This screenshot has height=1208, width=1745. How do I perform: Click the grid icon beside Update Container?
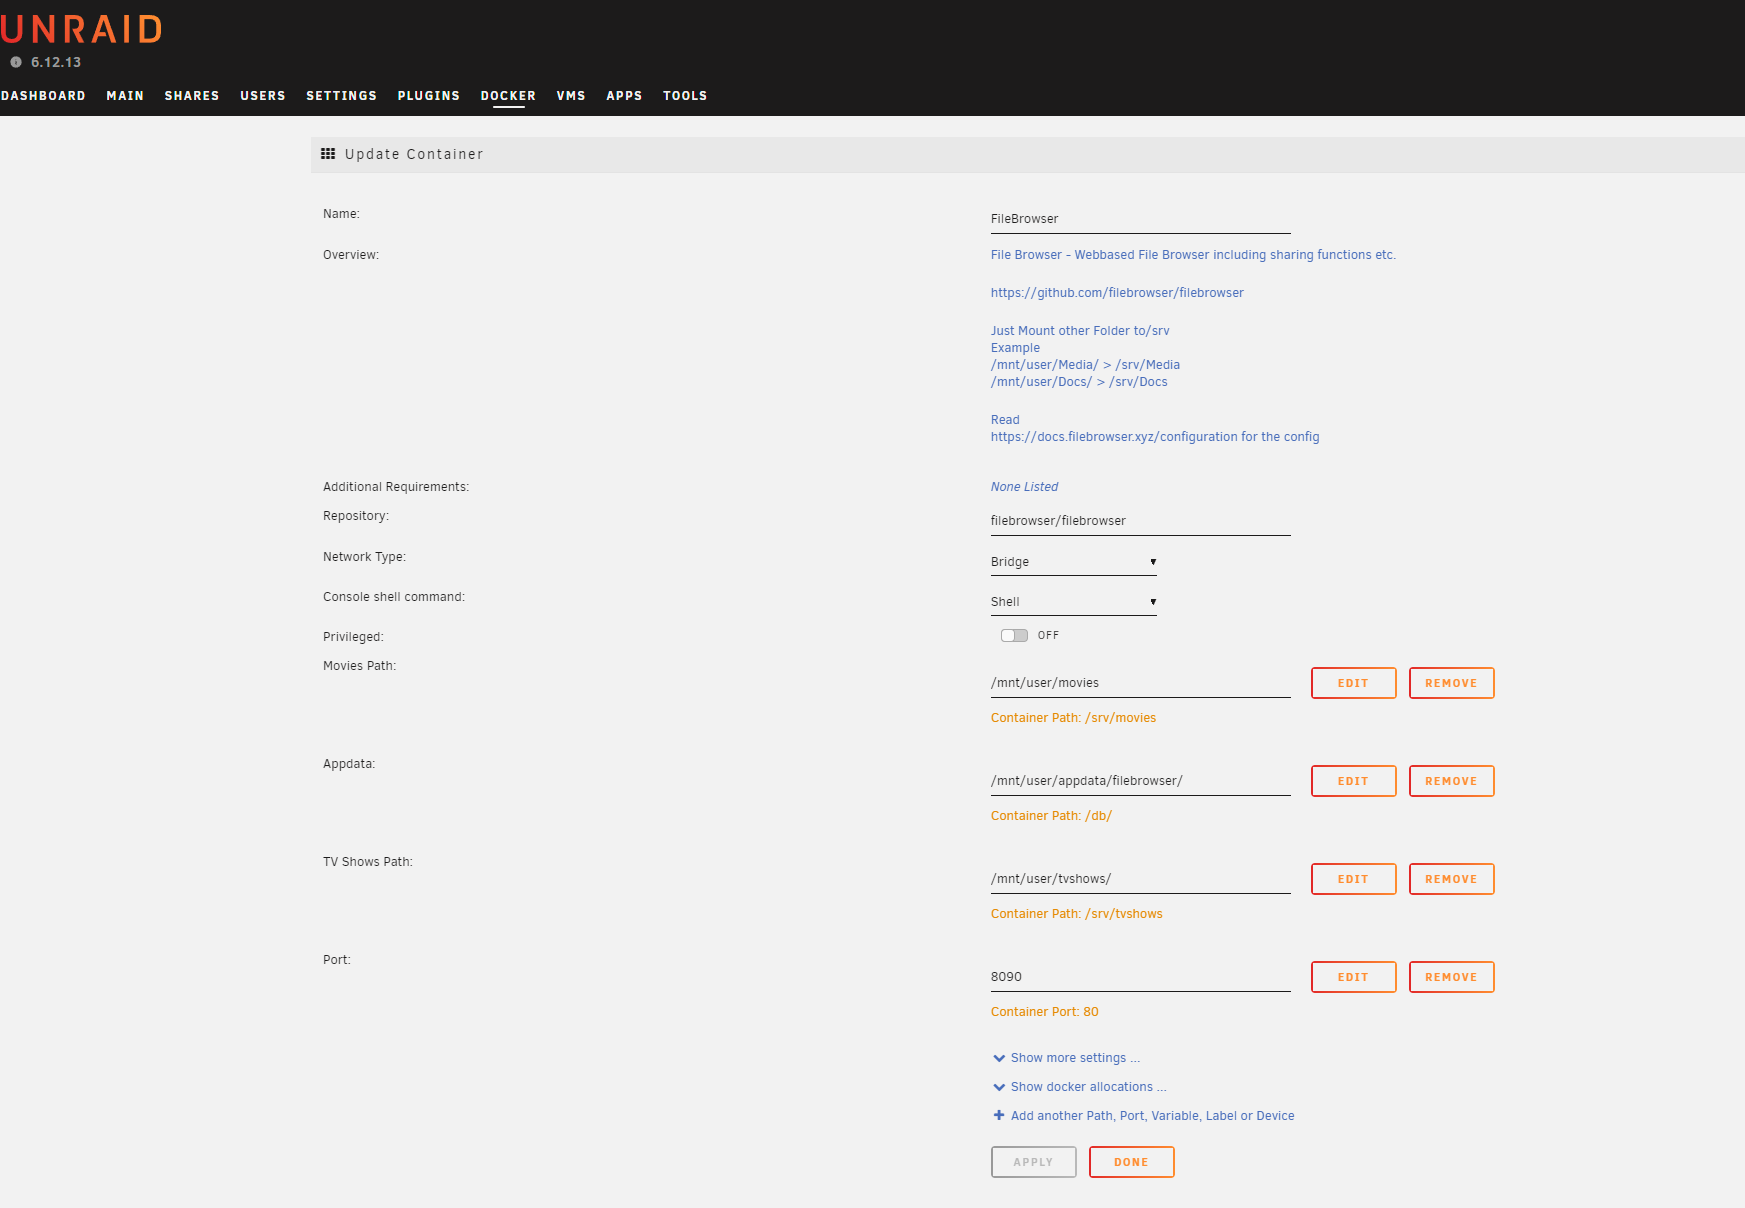tap(327, 154)
